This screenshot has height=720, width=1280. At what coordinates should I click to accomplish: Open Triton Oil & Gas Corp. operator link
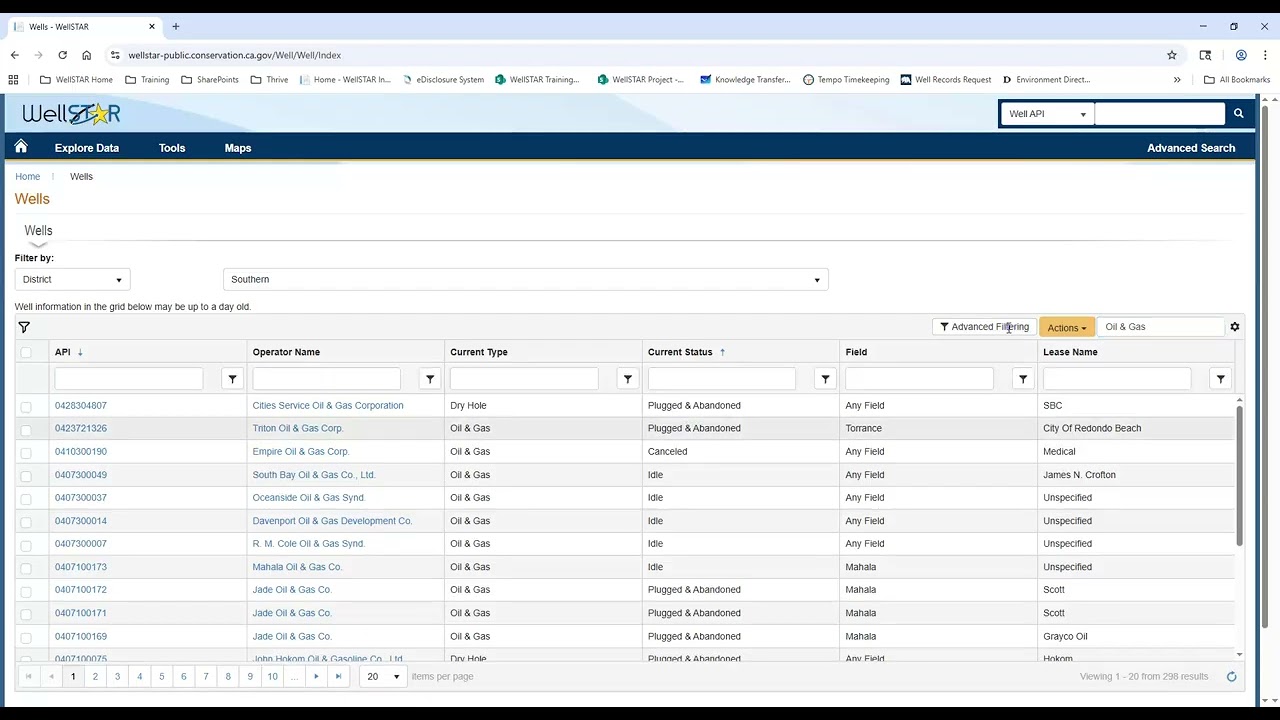(298, 429)
